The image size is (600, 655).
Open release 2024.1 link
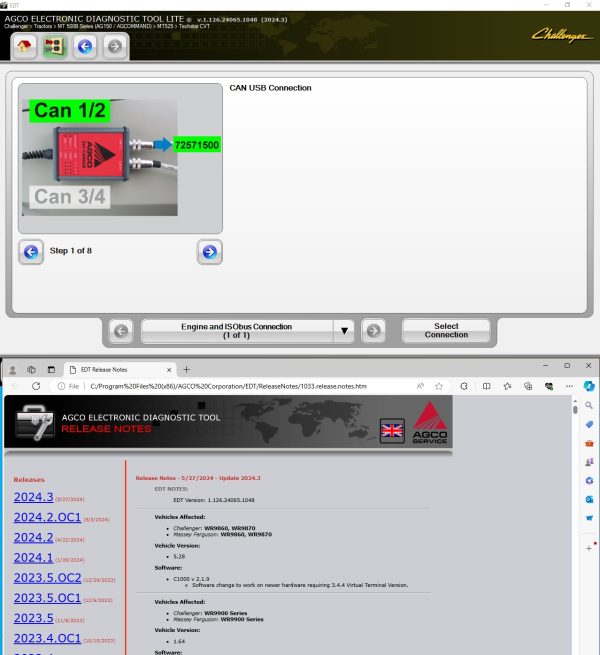tap(33, 558)
